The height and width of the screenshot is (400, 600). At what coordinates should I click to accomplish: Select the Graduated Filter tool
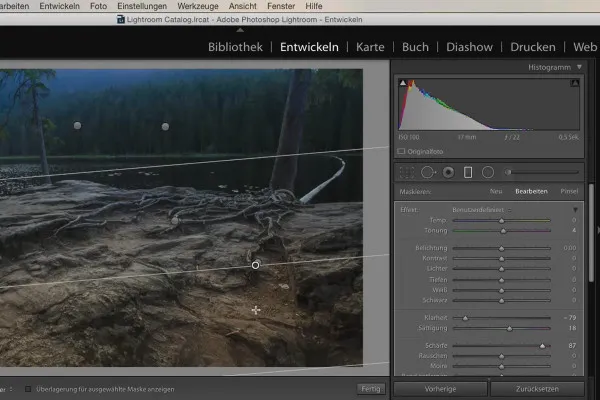[468, 173]
